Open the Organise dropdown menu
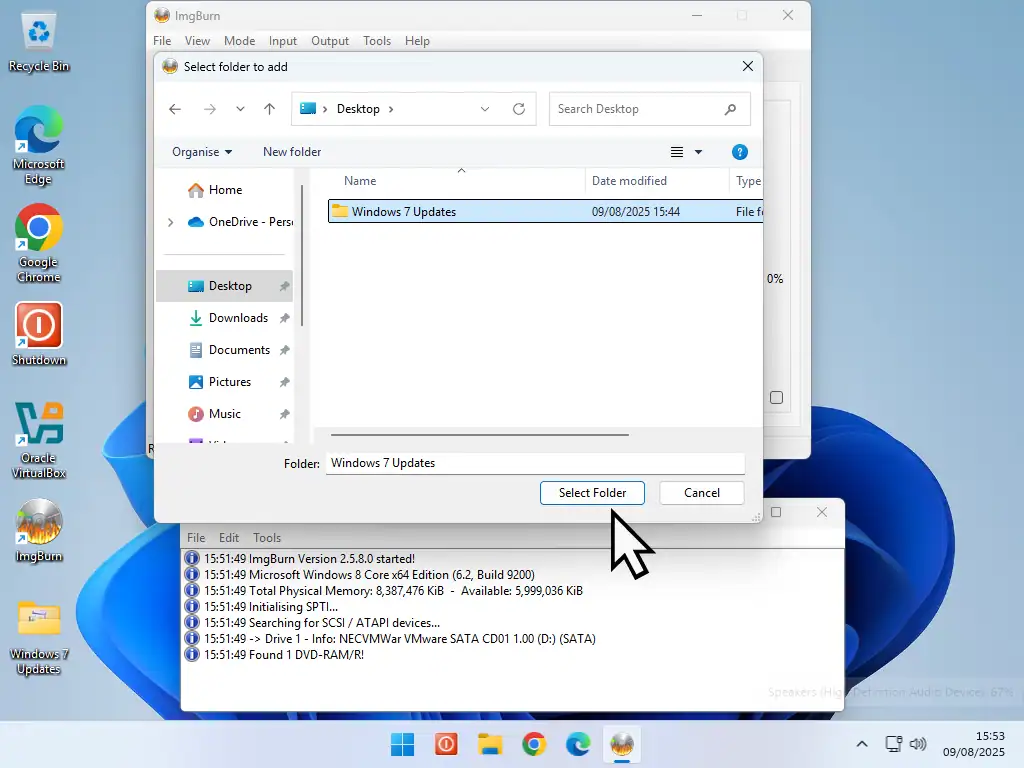1024x768 pixels. (x=201, y=152)
